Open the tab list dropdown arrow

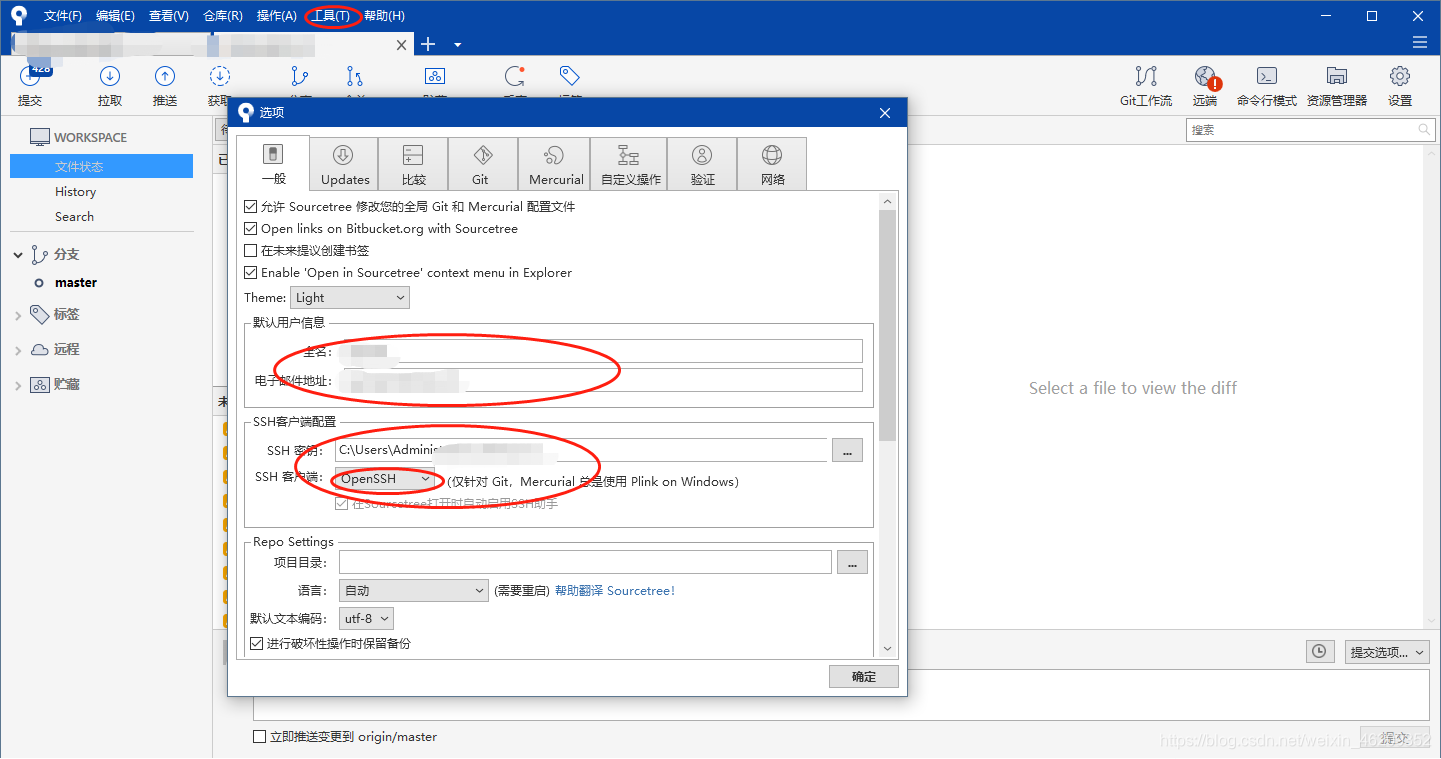click(x=457, y=45)
